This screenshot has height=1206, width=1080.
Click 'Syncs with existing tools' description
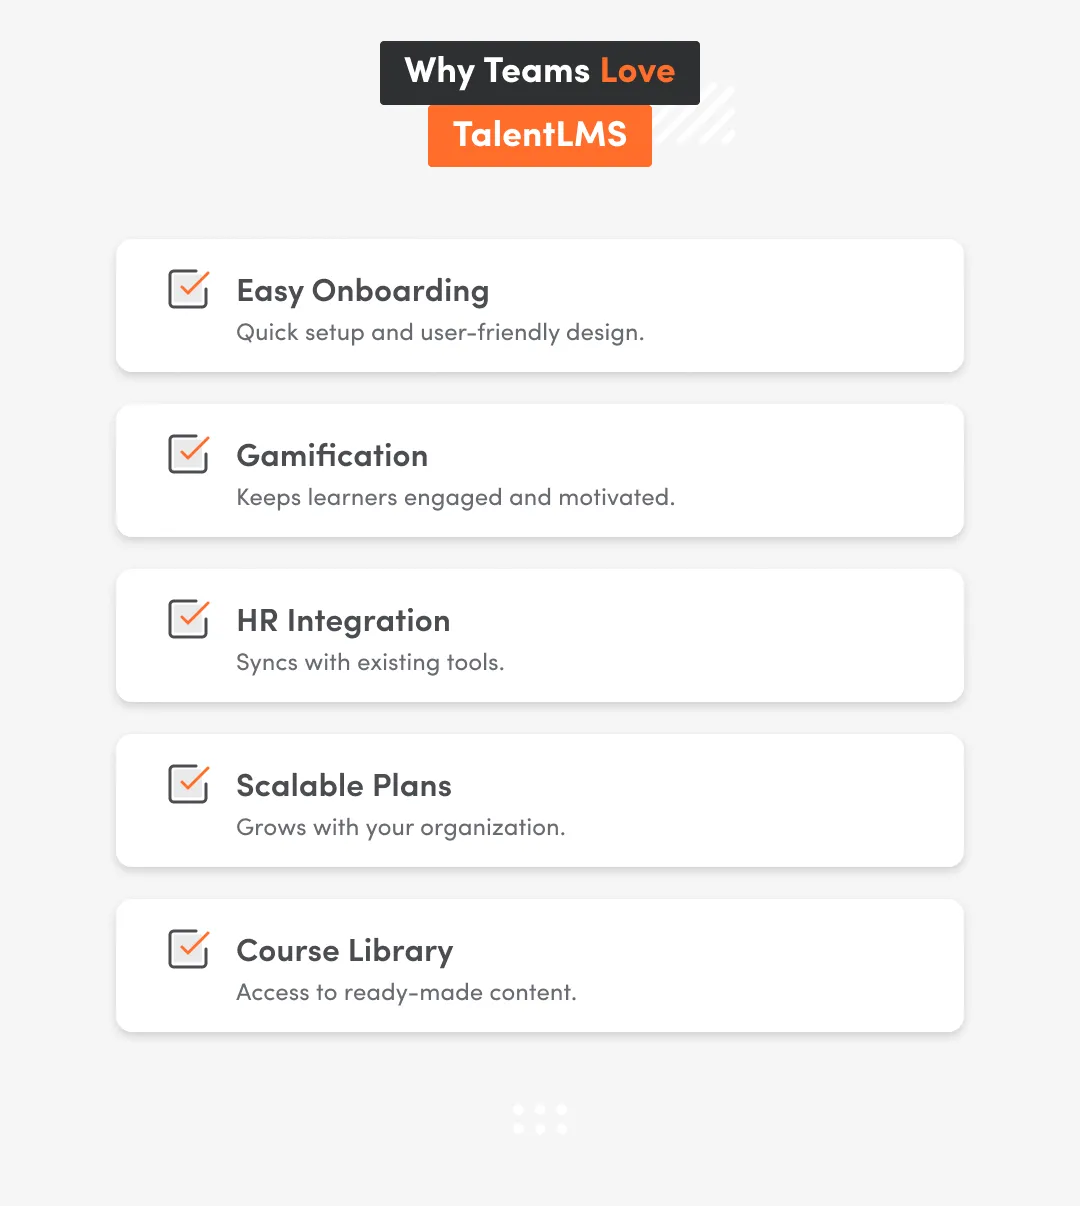click(370, 663)
